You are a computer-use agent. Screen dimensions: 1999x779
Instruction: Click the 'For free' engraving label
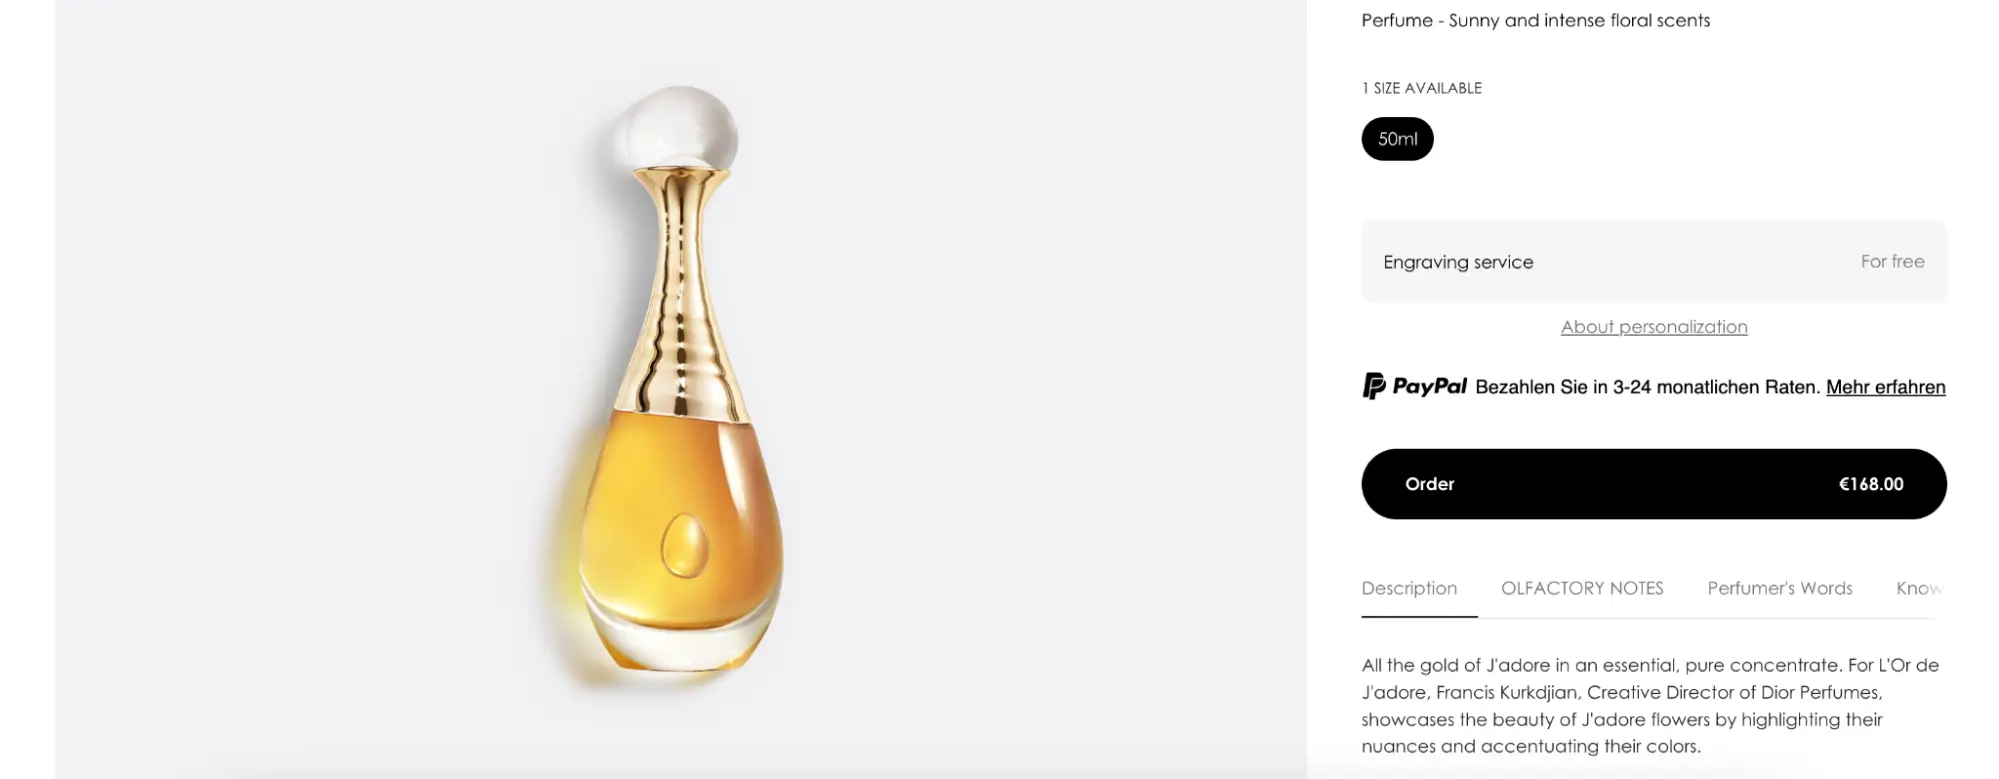[x=1892, y=261]
